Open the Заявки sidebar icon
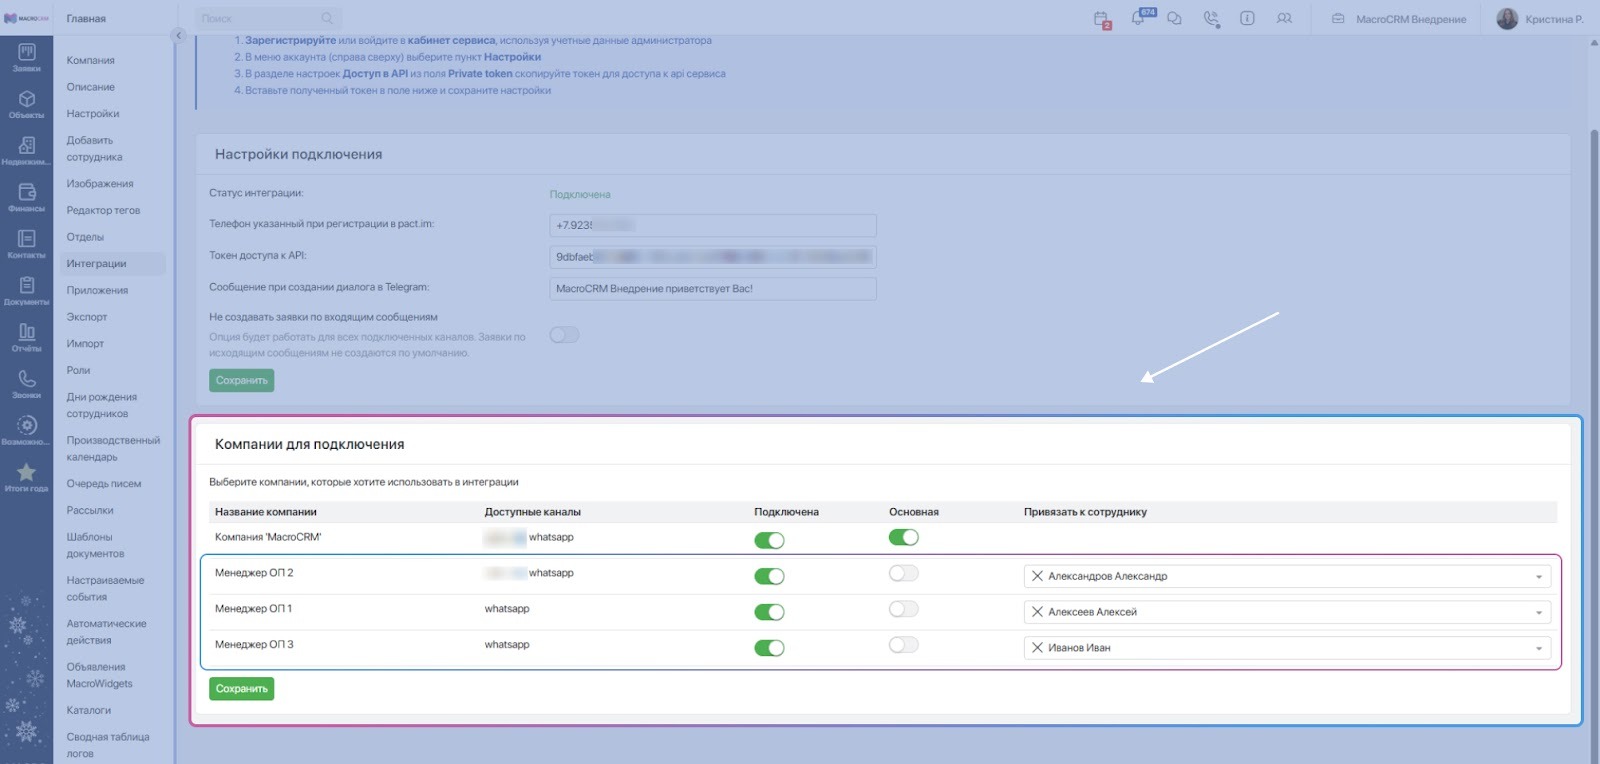Viewport: 1600px width, 764px height. (26, 58)
